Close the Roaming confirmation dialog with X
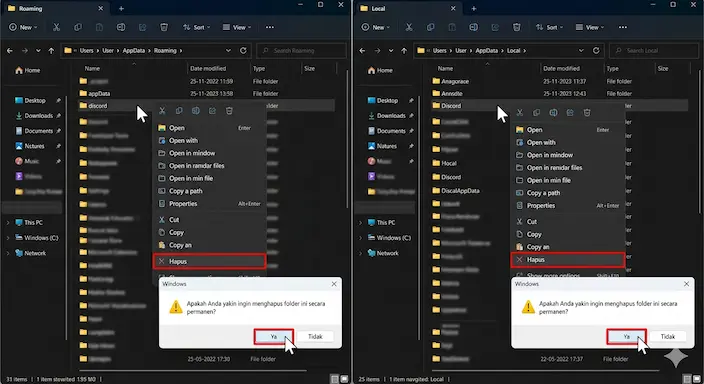Image resolution: width=704 pixels, height=384 pixels. (334, 284)
